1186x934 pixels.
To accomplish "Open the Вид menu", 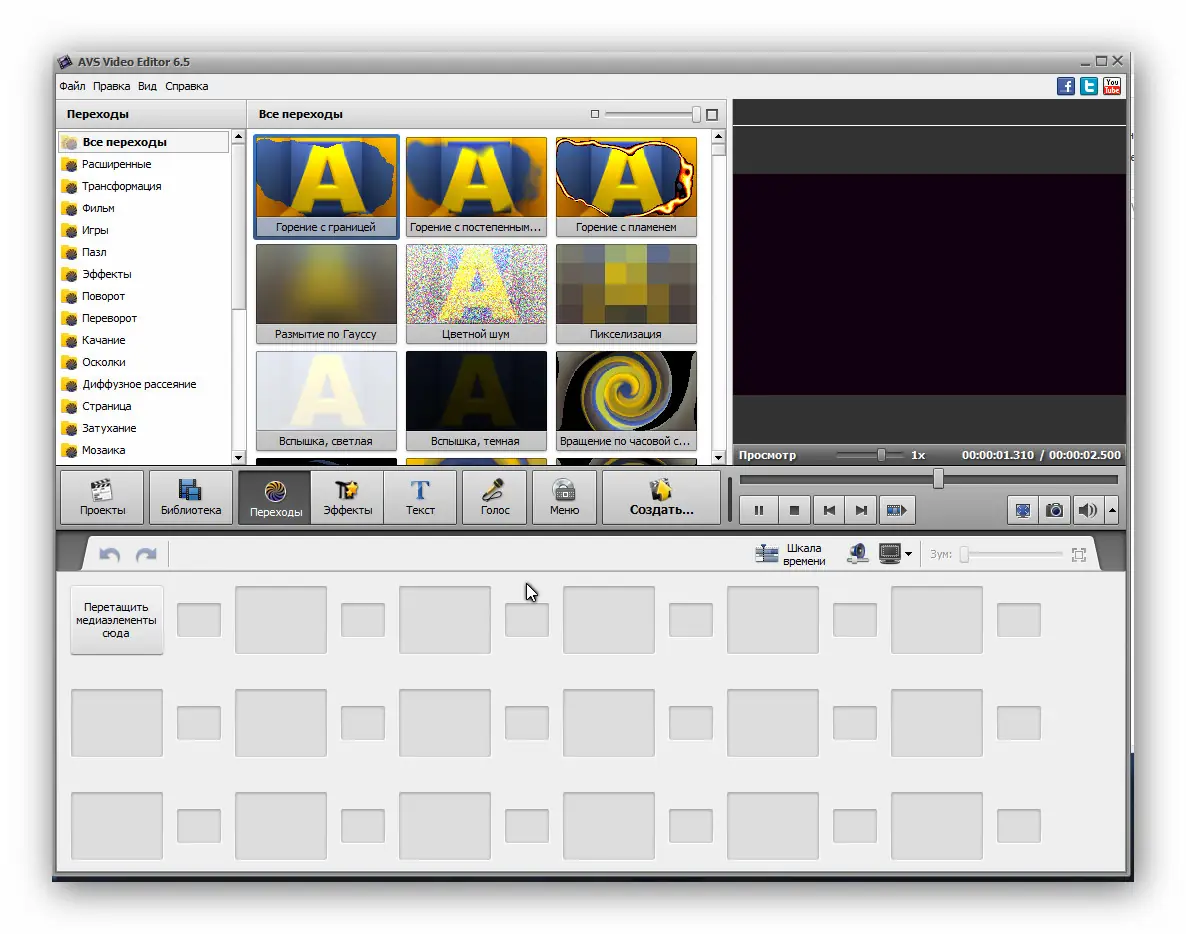I will point(147,86).
